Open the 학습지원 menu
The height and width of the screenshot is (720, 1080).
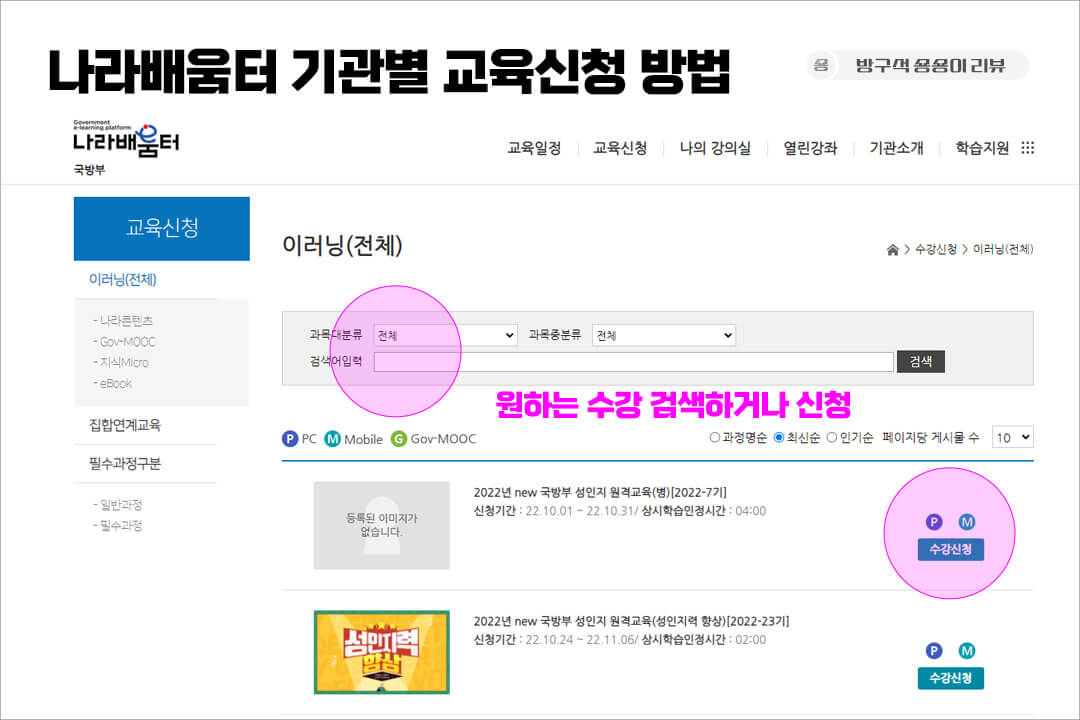982,148
